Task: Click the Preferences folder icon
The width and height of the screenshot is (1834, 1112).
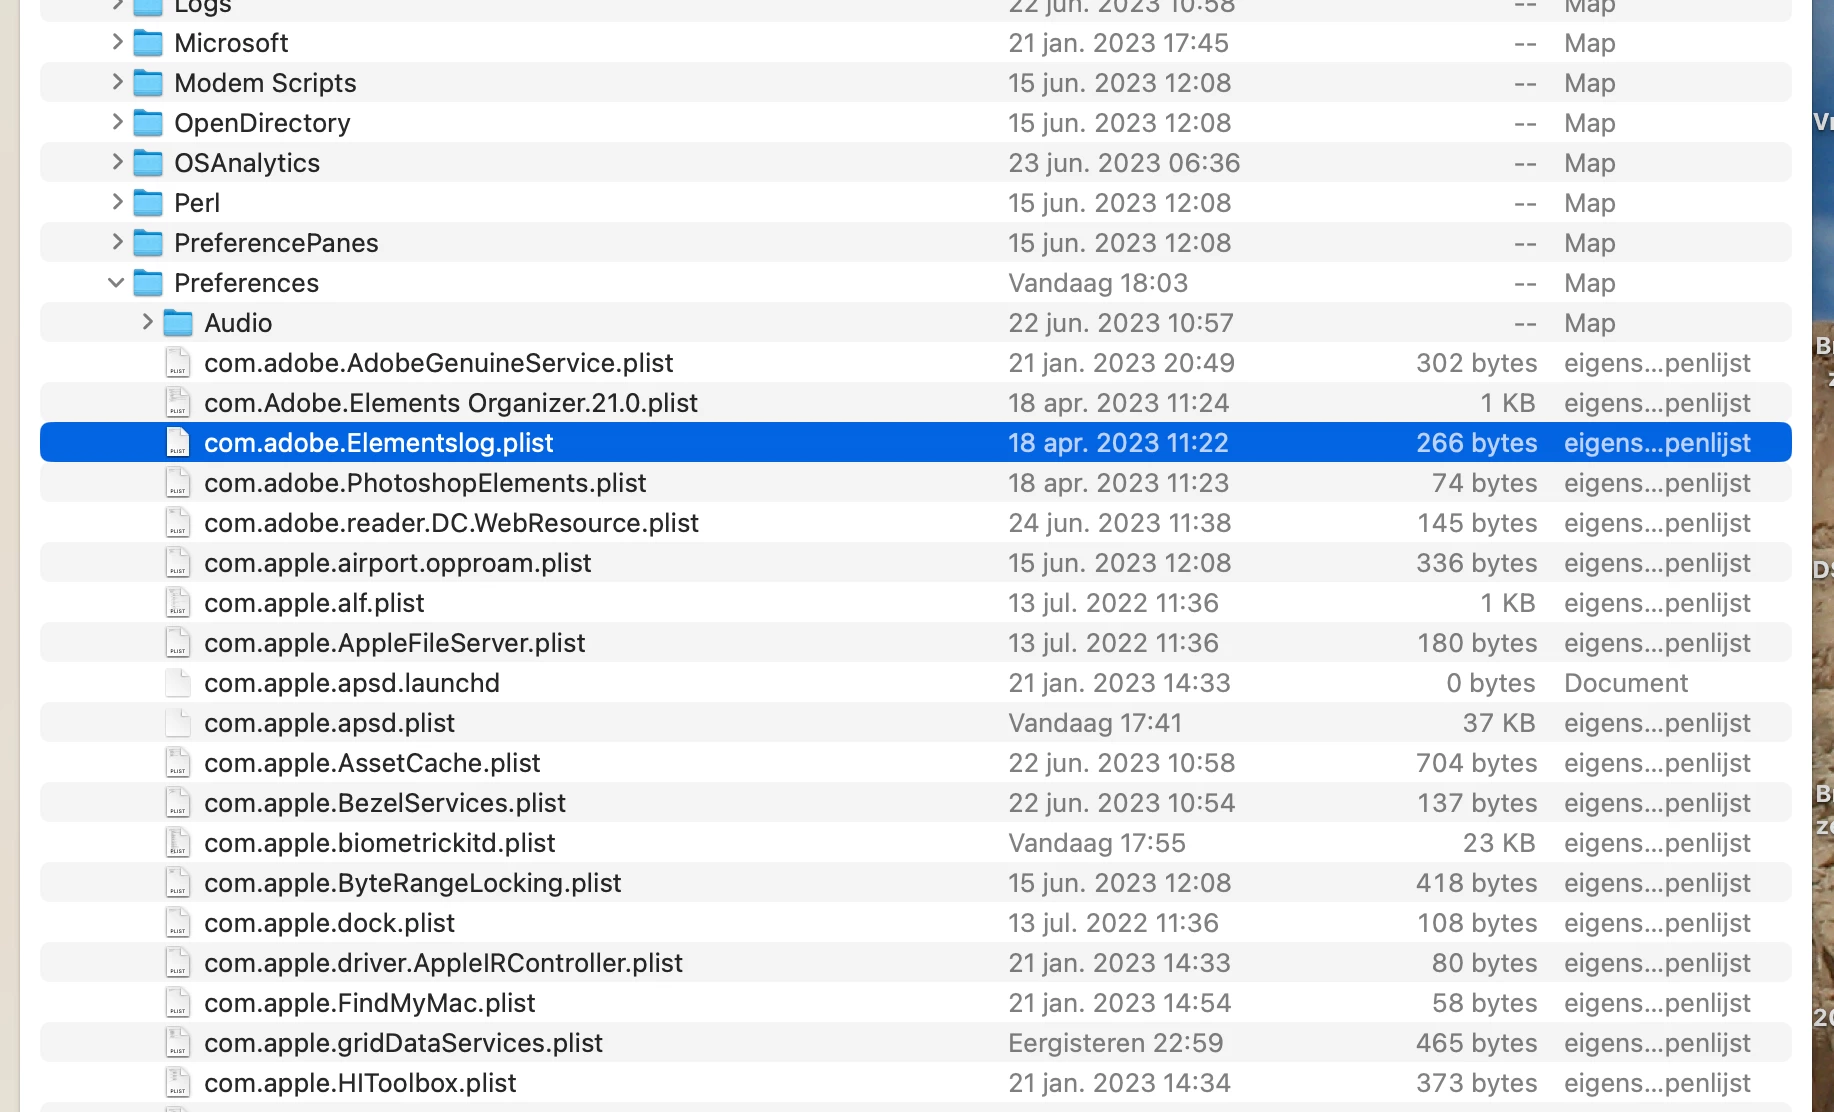Action: coord(148,283)
